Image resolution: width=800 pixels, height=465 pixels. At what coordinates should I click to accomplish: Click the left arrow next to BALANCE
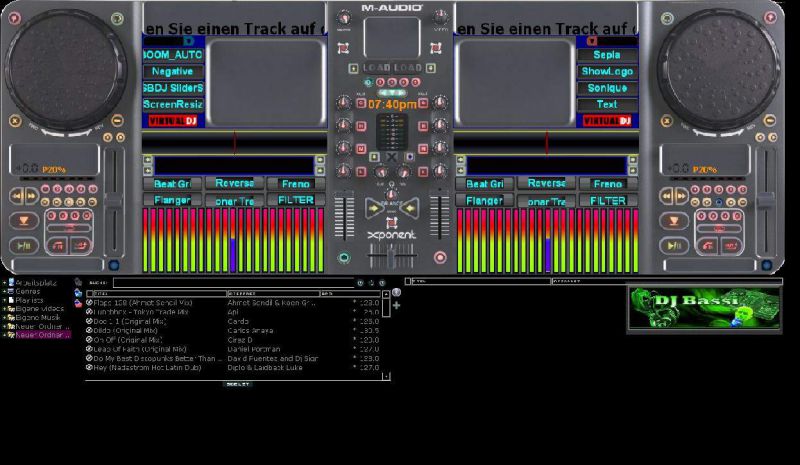click(x=374, y=208)
